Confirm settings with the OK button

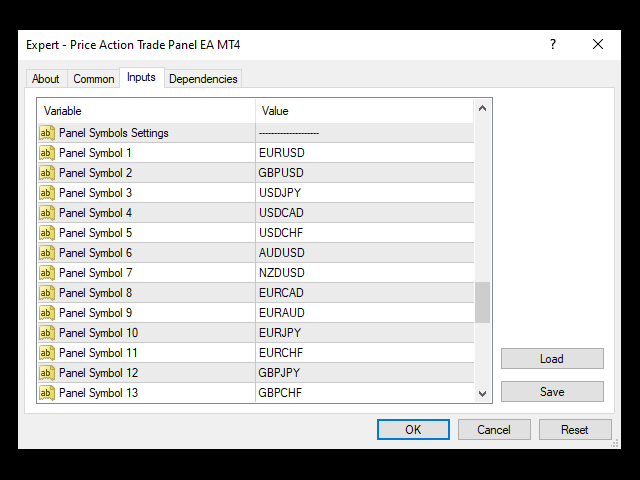pos(413,430)
